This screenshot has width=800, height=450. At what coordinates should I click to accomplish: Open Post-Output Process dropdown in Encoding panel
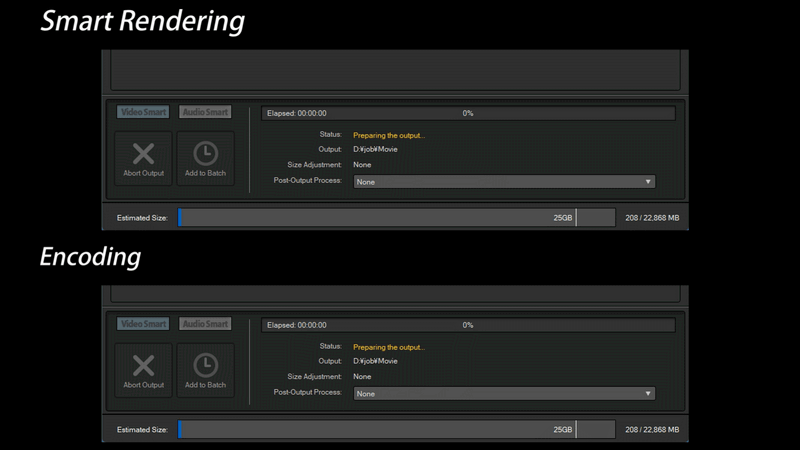click(x=504, y=393)
